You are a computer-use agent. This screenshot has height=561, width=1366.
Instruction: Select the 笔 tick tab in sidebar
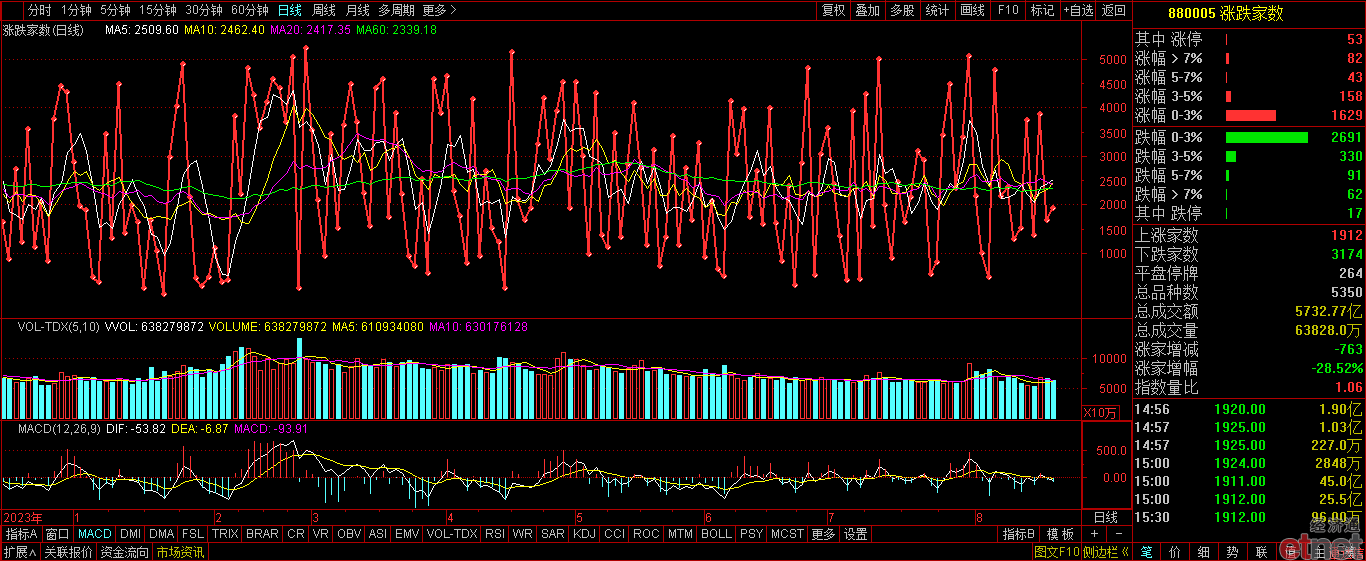[1147, 552]
